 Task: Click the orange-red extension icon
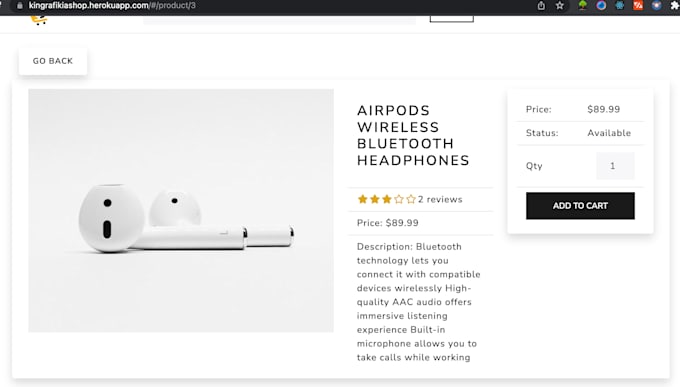coord(638,5)
